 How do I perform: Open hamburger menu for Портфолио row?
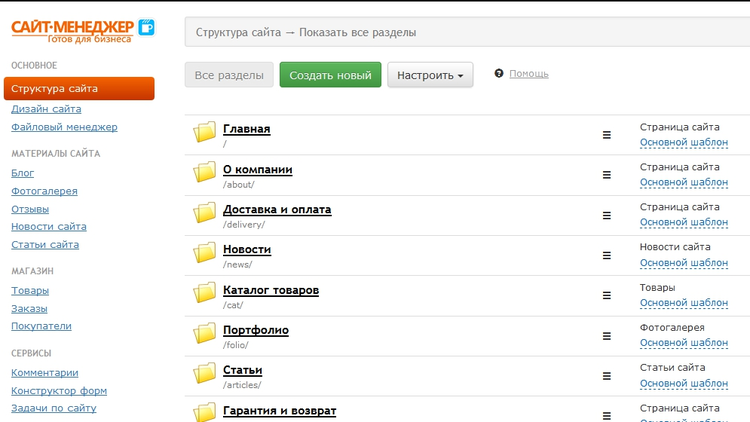coord(607,336)
